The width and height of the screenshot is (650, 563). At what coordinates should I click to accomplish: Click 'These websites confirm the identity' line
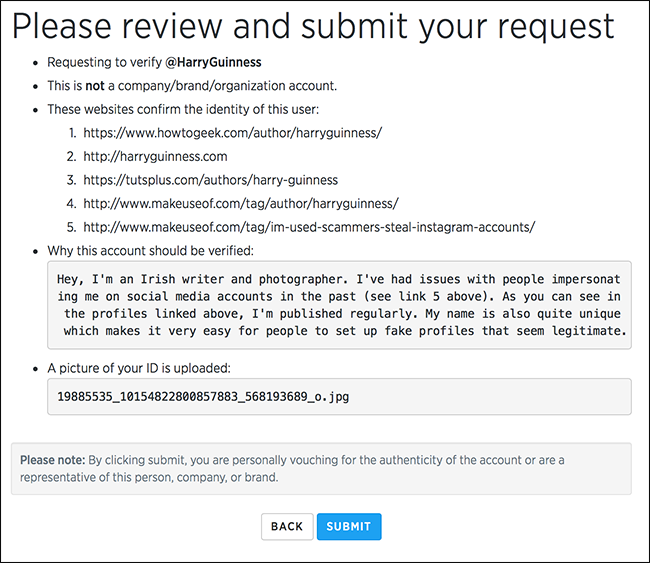click(x=183, y=109)
